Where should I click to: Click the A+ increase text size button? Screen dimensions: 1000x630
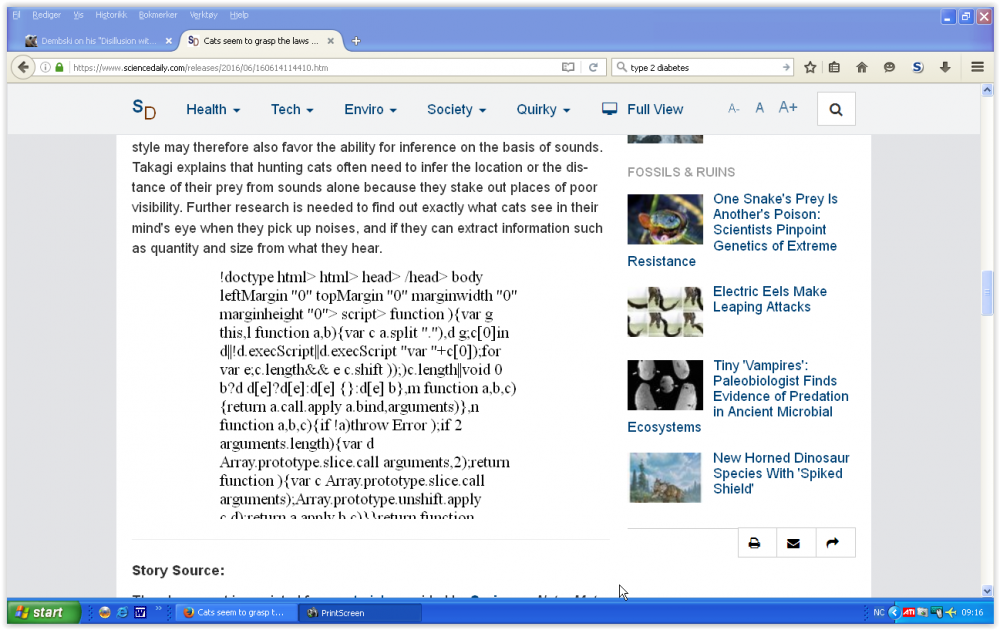tap(788, 108)
